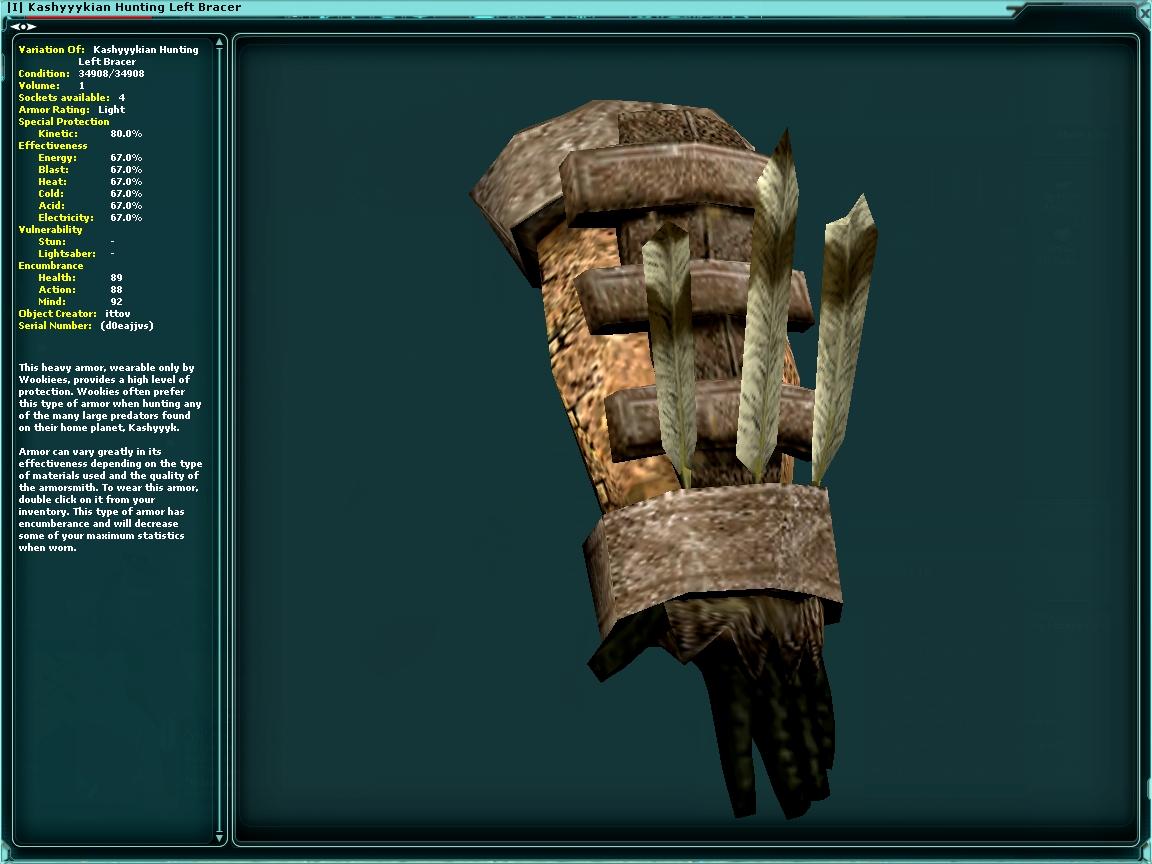Click the Serial Number value d0eajjvs
Image resolution: width=1152 pixels, height=864 pixels.
point(127,326)
